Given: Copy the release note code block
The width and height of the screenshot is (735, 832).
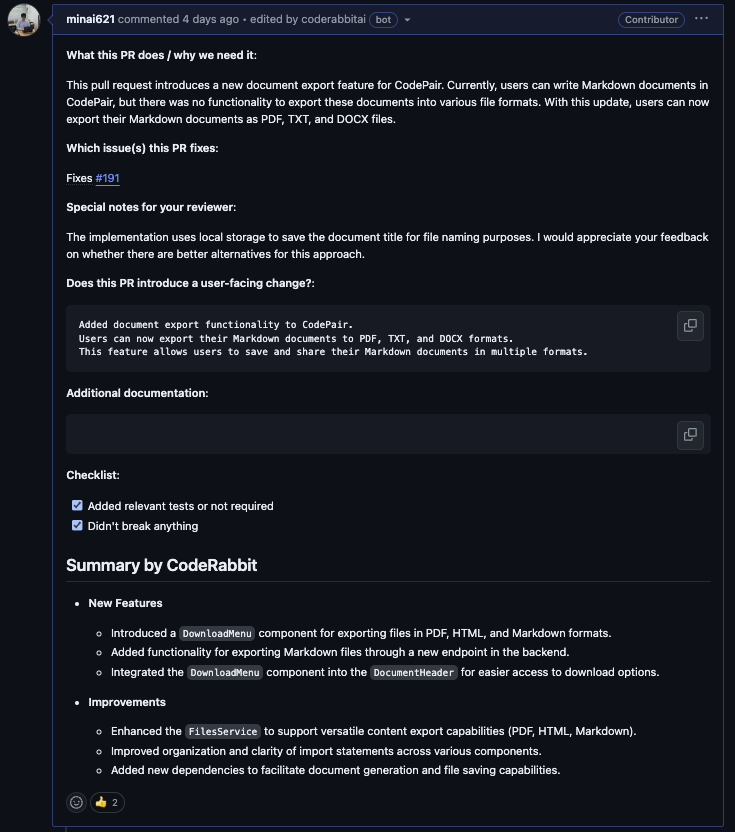Looking at the screenshot, I should coord(689,325).
